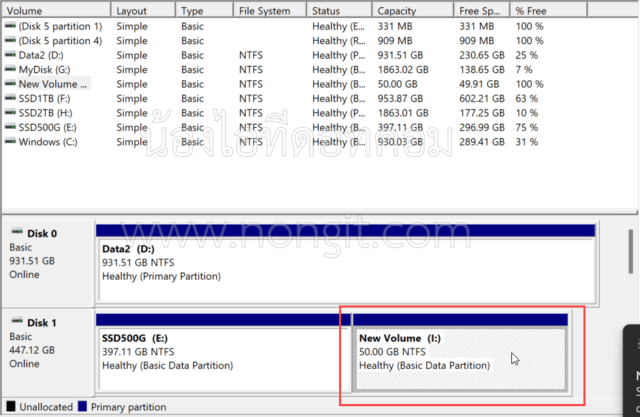Select the Disk 0 label in graphical view
This screenshot has width=640, height=417.
coord(42,233)
